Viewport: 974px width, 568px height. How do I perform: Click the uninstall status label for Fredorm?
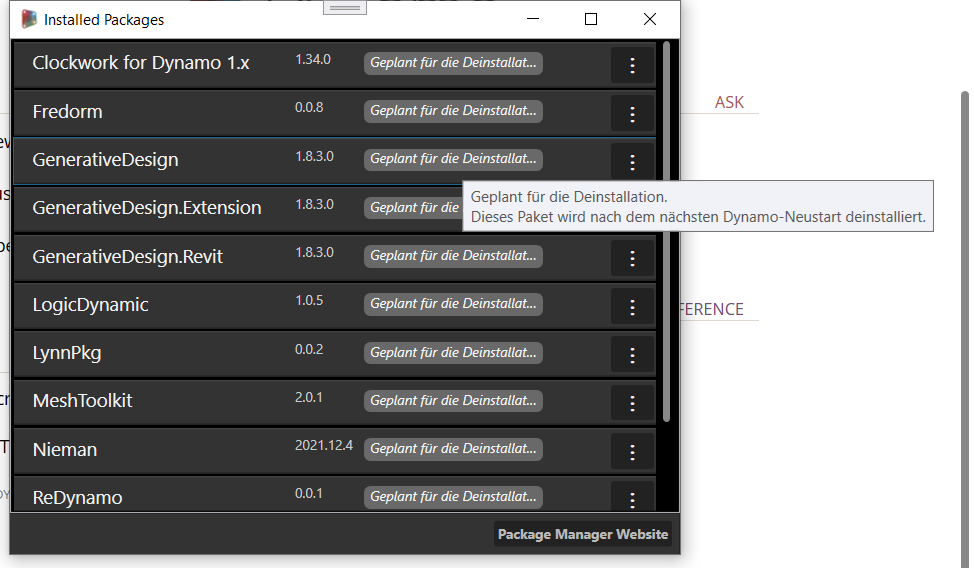[453, 111]
